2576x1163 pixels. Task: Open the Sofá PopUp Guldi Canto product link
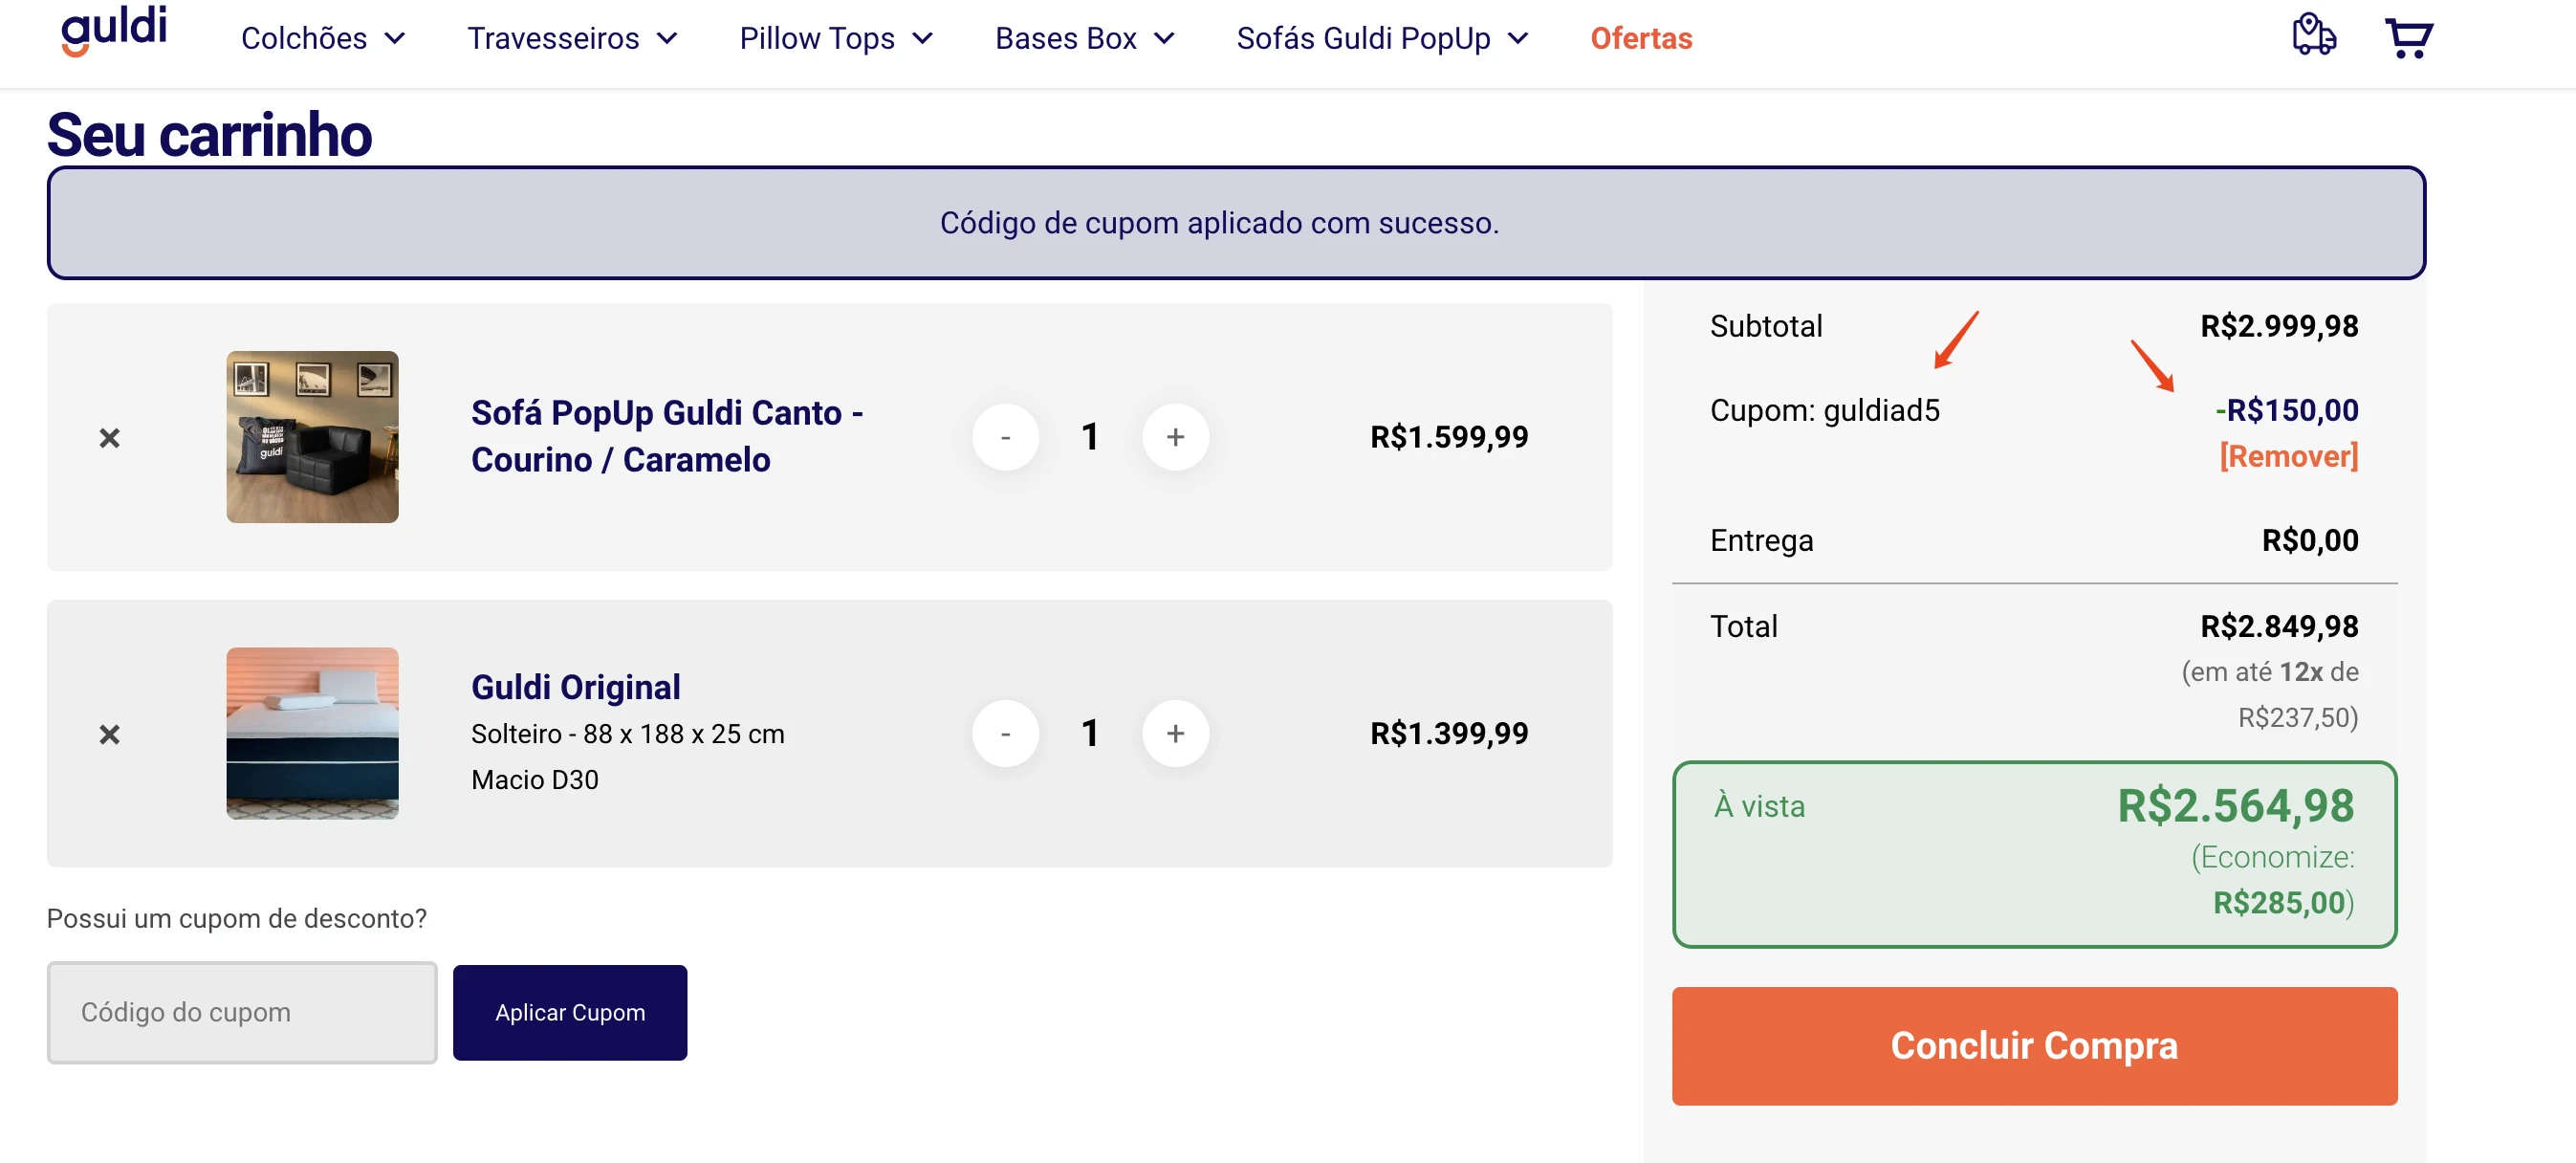coord(667,436)
